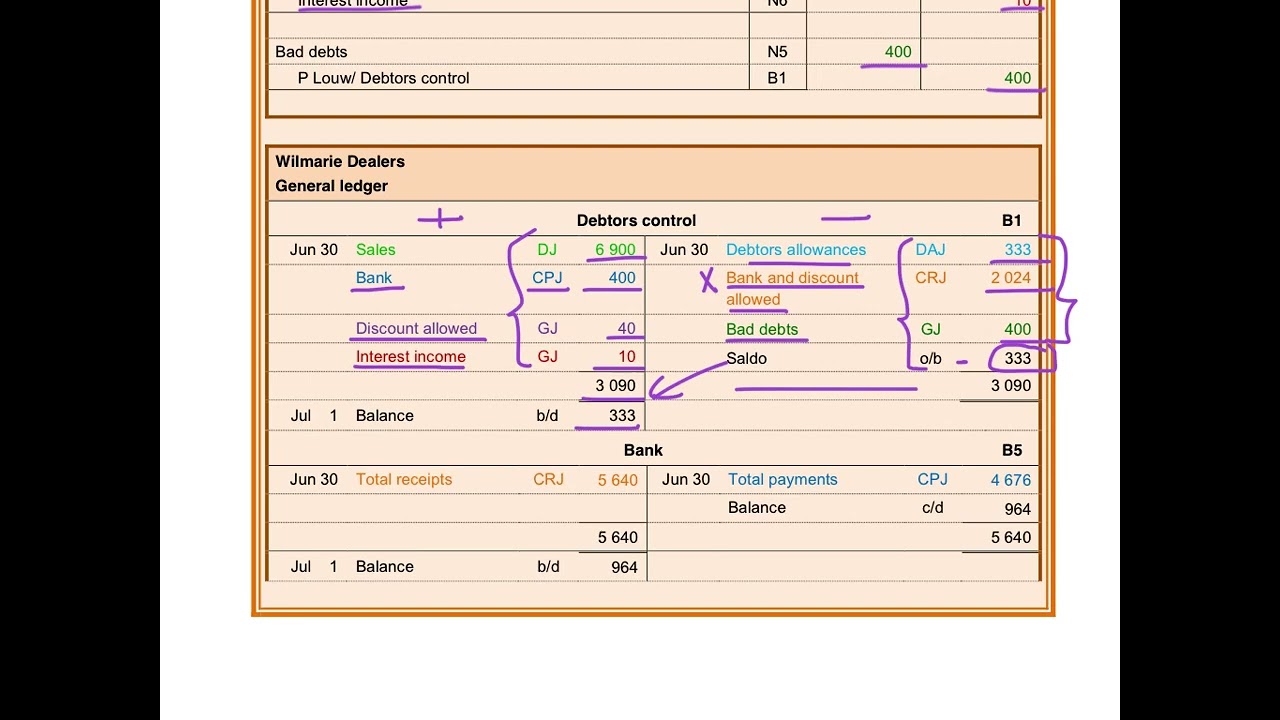Click B1 folio beside P Louw journal line

(777, 78)
